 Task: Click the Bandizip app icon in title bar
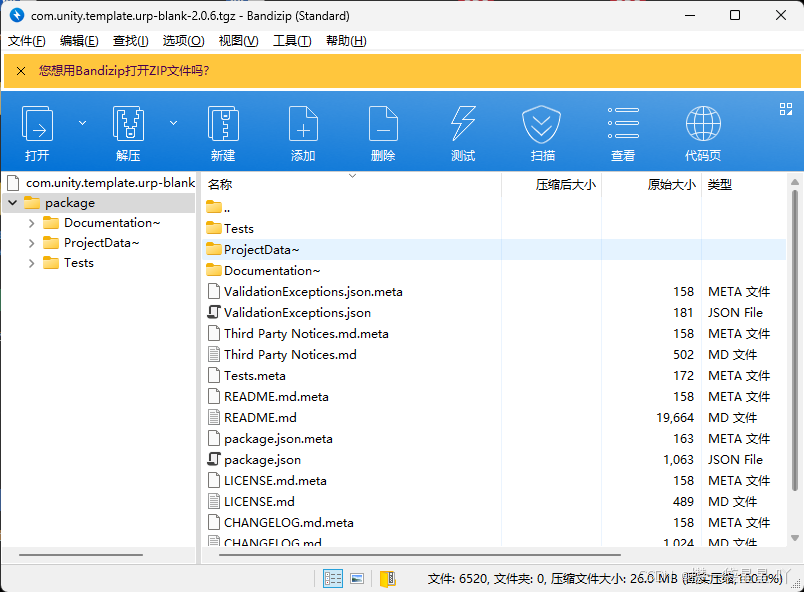17,15
